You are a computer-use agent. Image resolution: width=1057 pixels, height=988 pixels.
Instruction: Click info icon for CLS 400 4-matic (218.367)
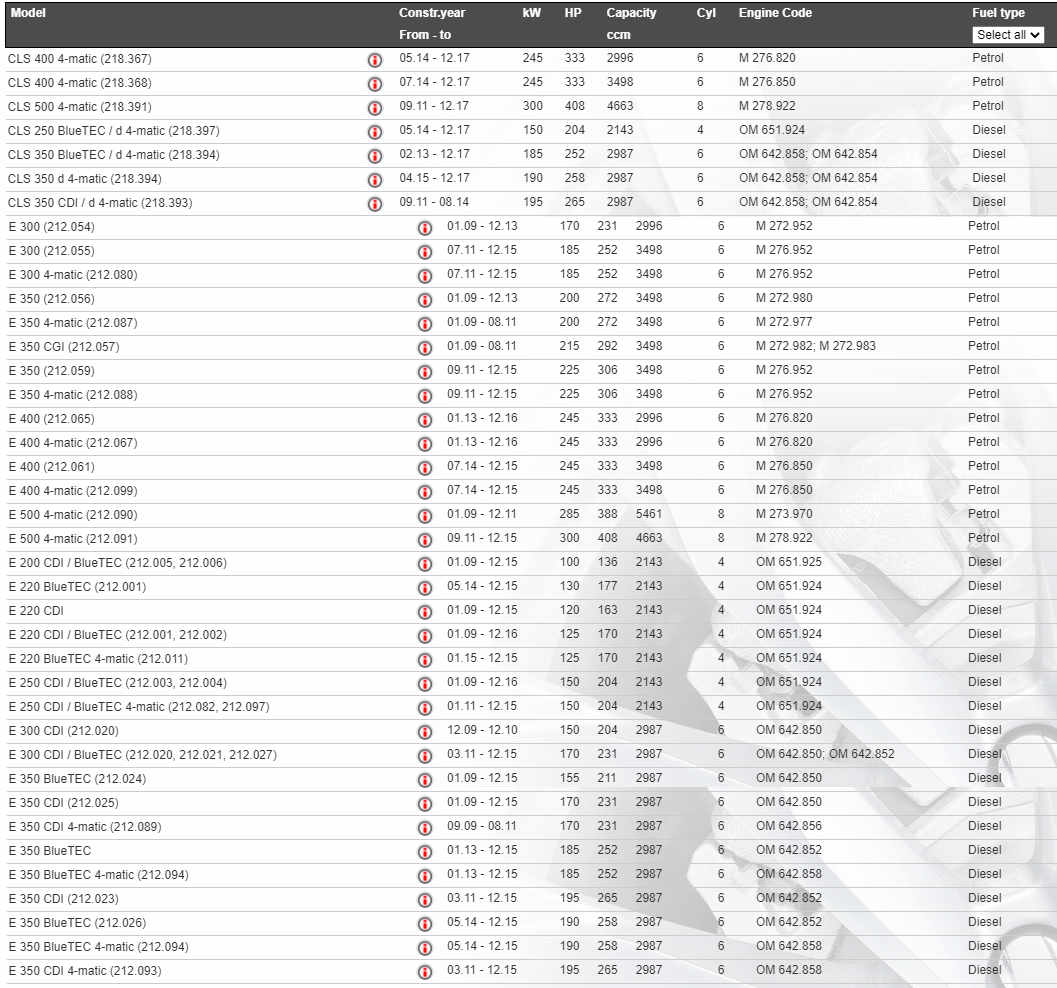[375, 60]
